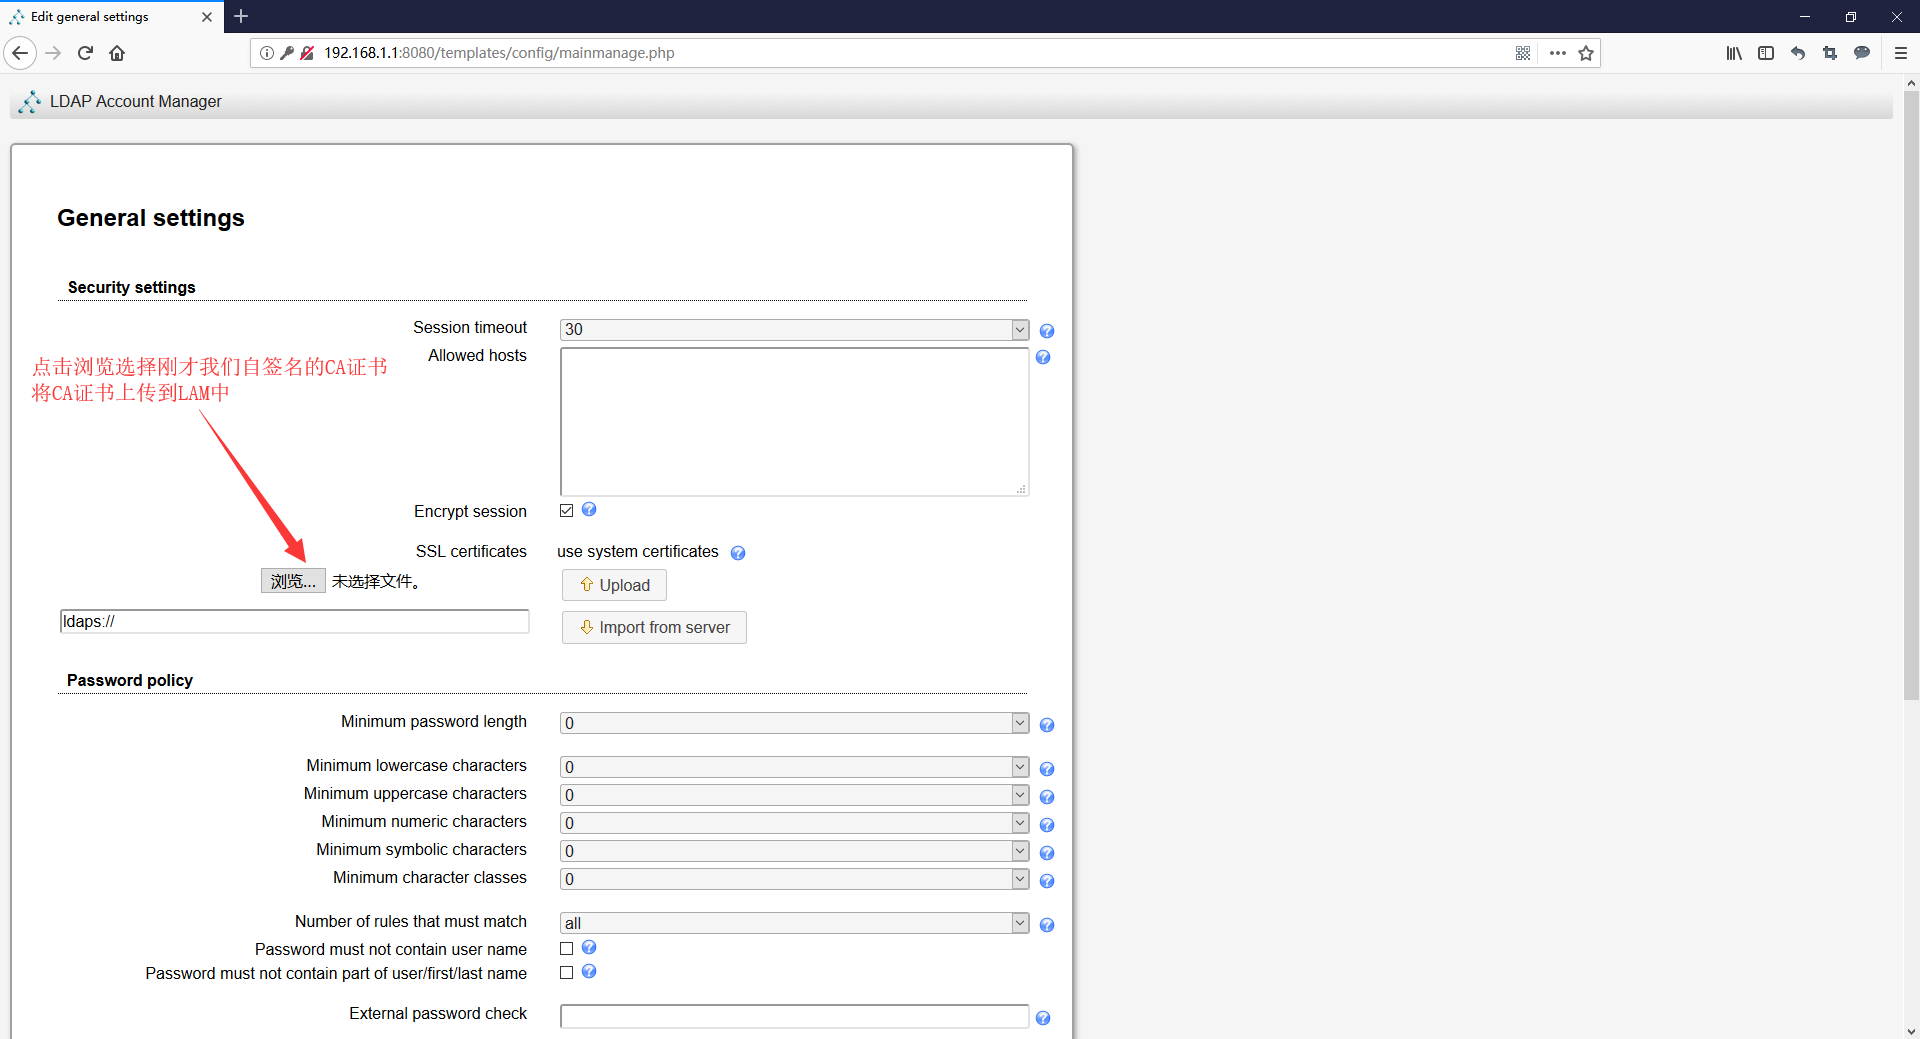
Task: Show site information icon in address bar
Action: (267, 53)
